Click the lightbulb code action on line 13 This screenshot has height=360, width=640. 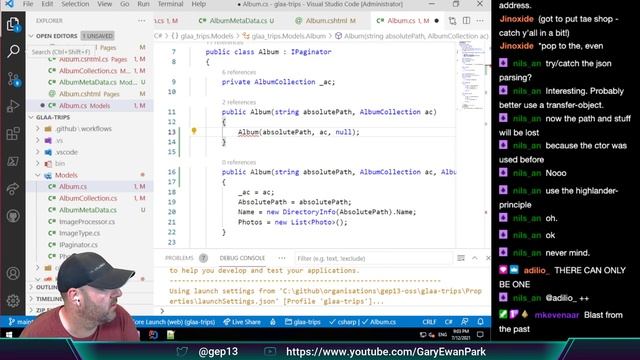[194, 131]
